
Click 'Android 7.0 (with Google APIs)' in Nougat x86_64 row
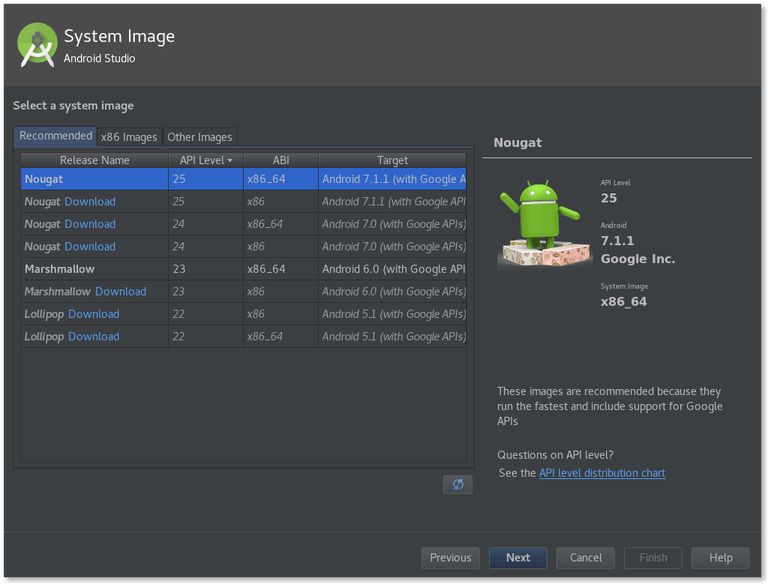(392, 224)
